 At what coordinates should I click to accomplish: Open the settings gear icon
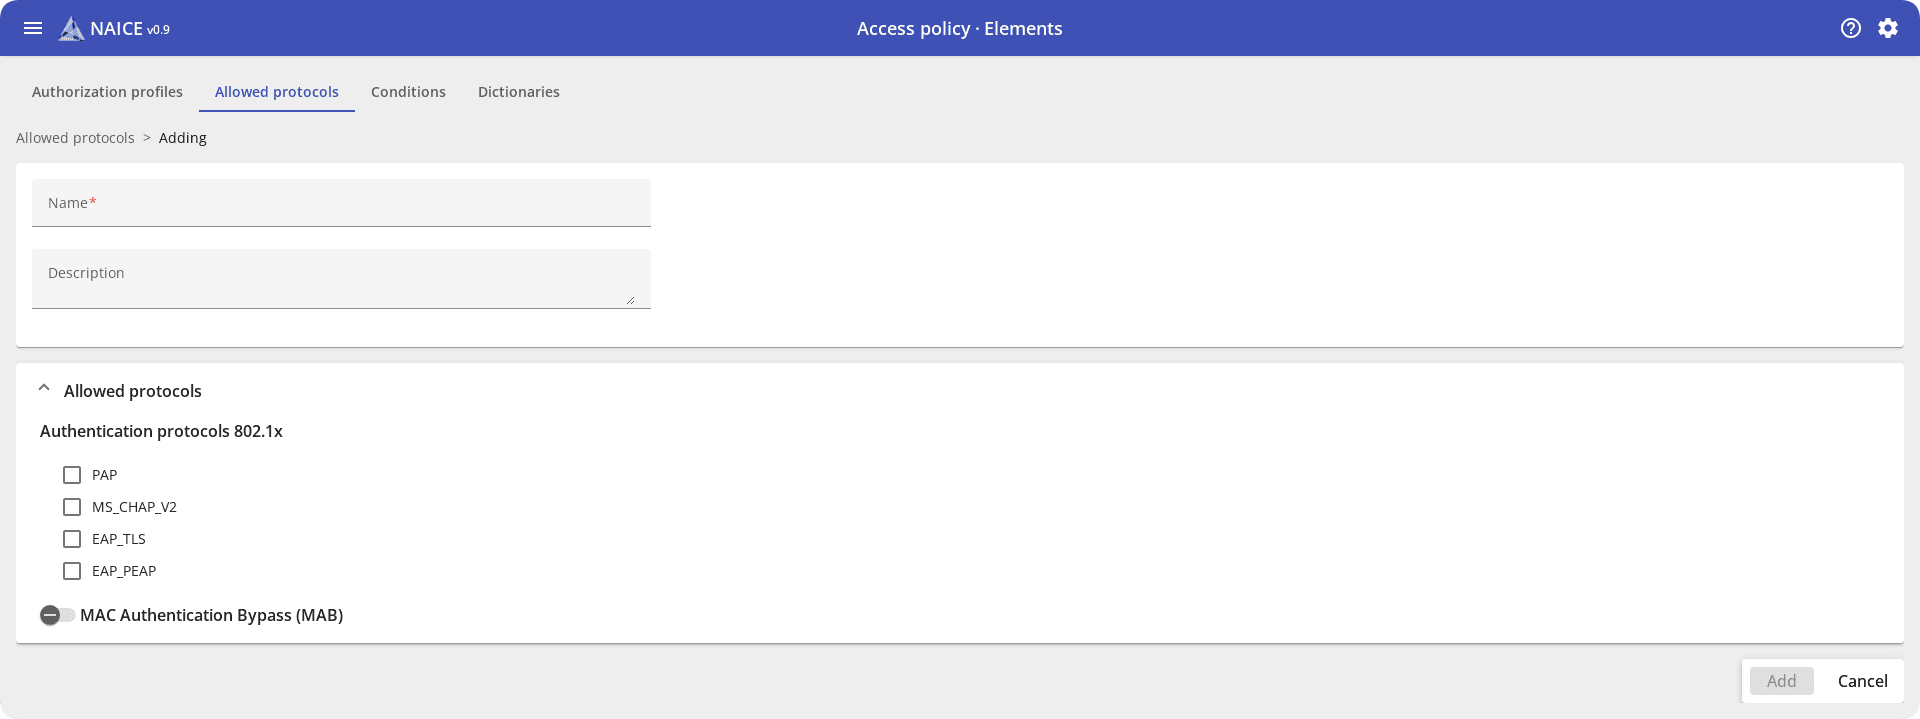pos(1888,28)
